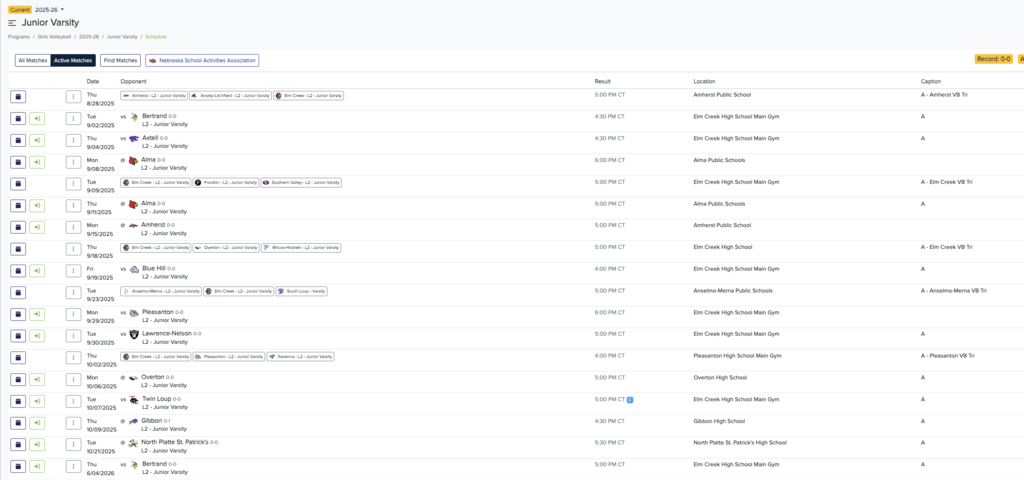Click blue badge next to Twin Loup time
1024x480 pixels.
pyautogui.click(x=630, y=399)
